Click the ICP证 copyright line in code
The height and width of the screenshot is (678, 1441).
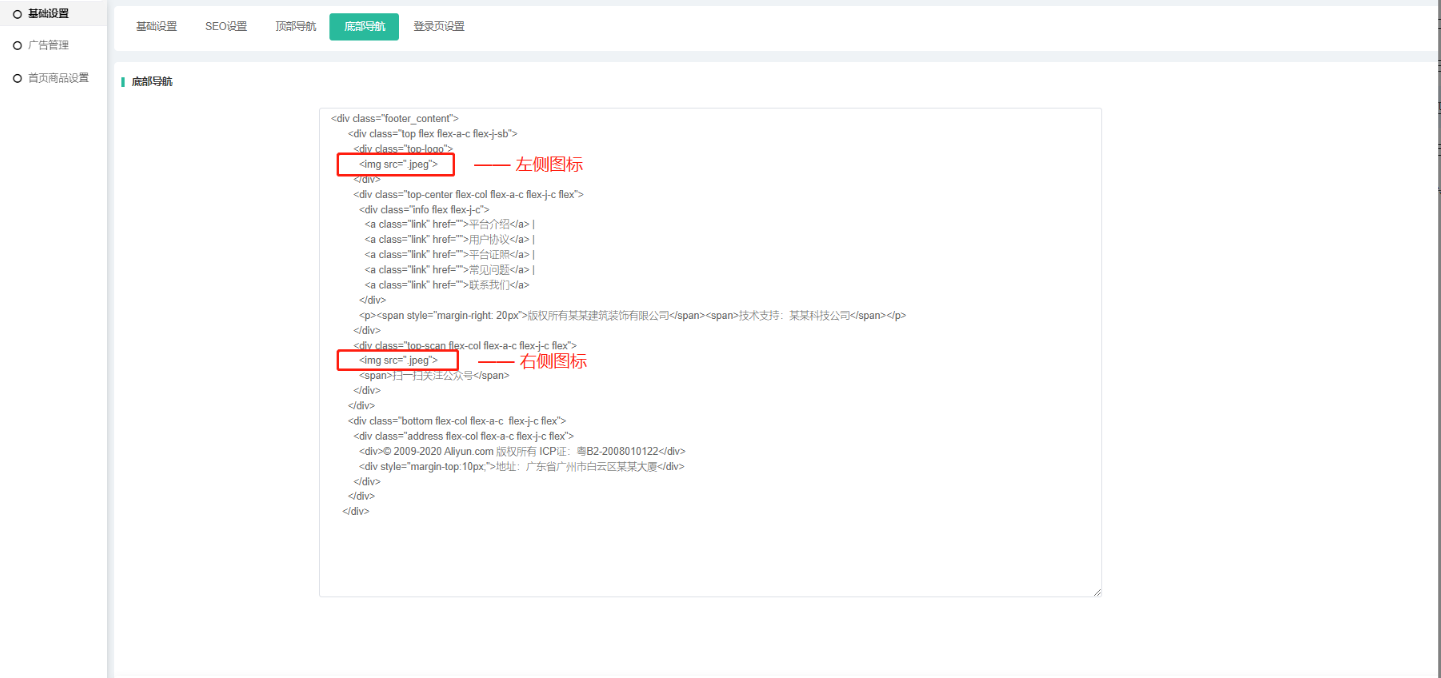pos(522,451)
